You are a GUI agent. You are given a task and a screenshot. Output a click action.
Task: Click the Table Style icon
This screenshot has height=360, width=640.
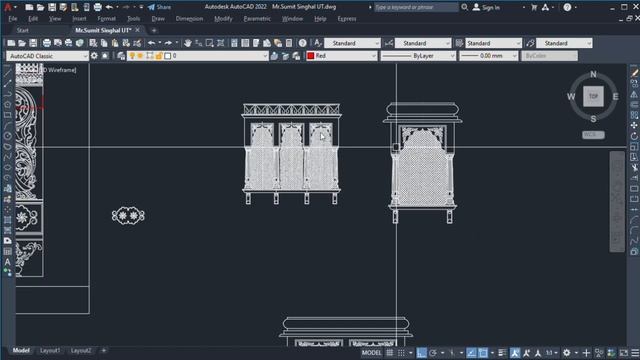tap(459, 43)
